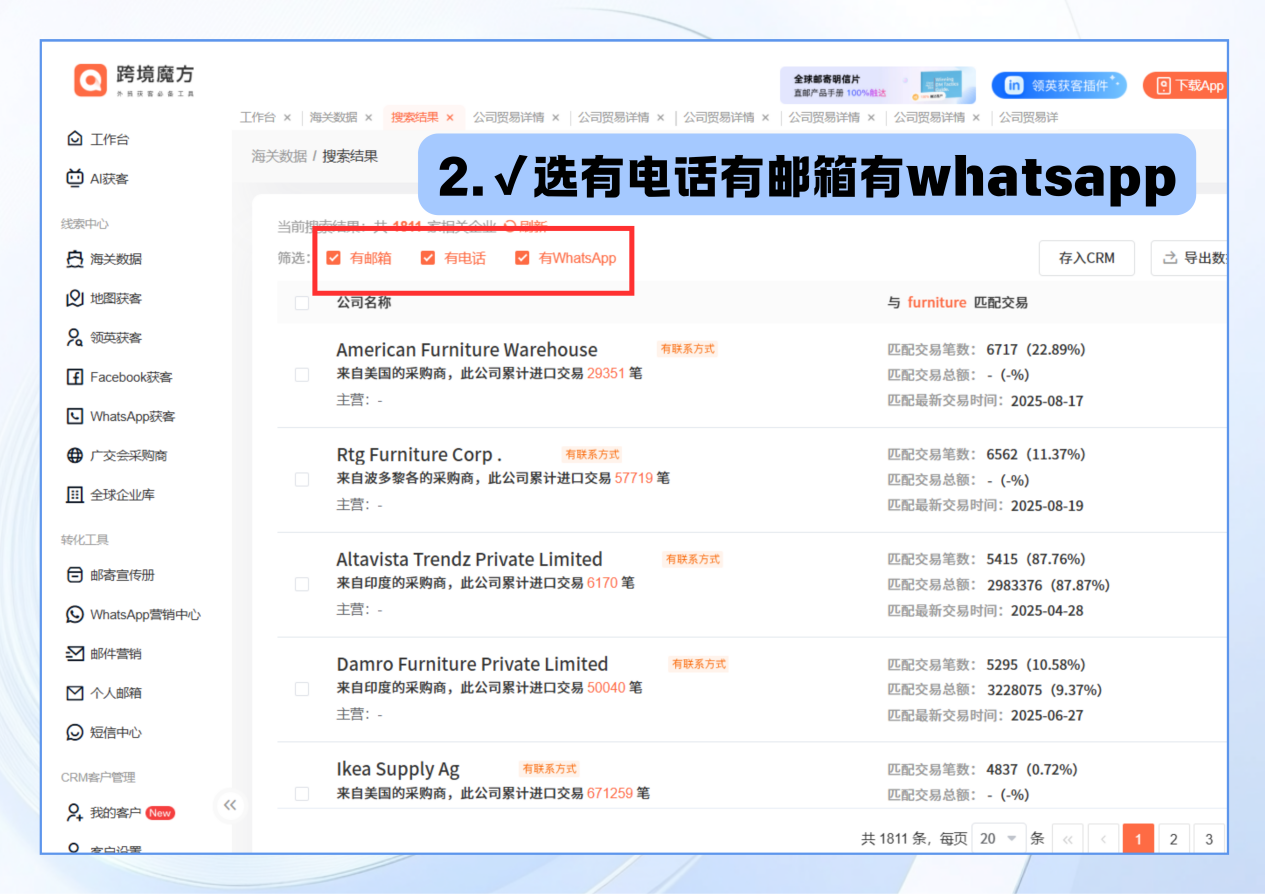Screen dimensions: 1265x894
Task: Uncheck the 有邮箱 filter checkbox
Action: coord(334,258)
